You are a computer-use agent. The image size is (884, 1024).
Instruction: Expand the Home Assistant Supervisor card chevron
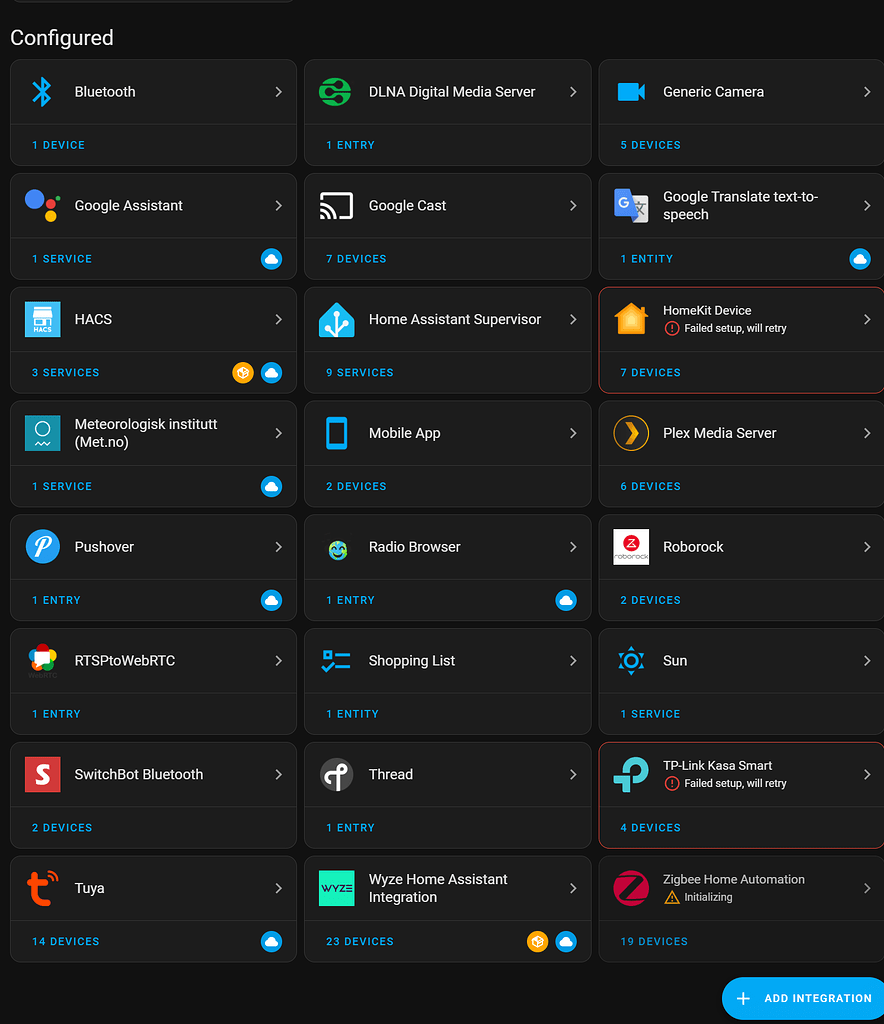[572, 319]
